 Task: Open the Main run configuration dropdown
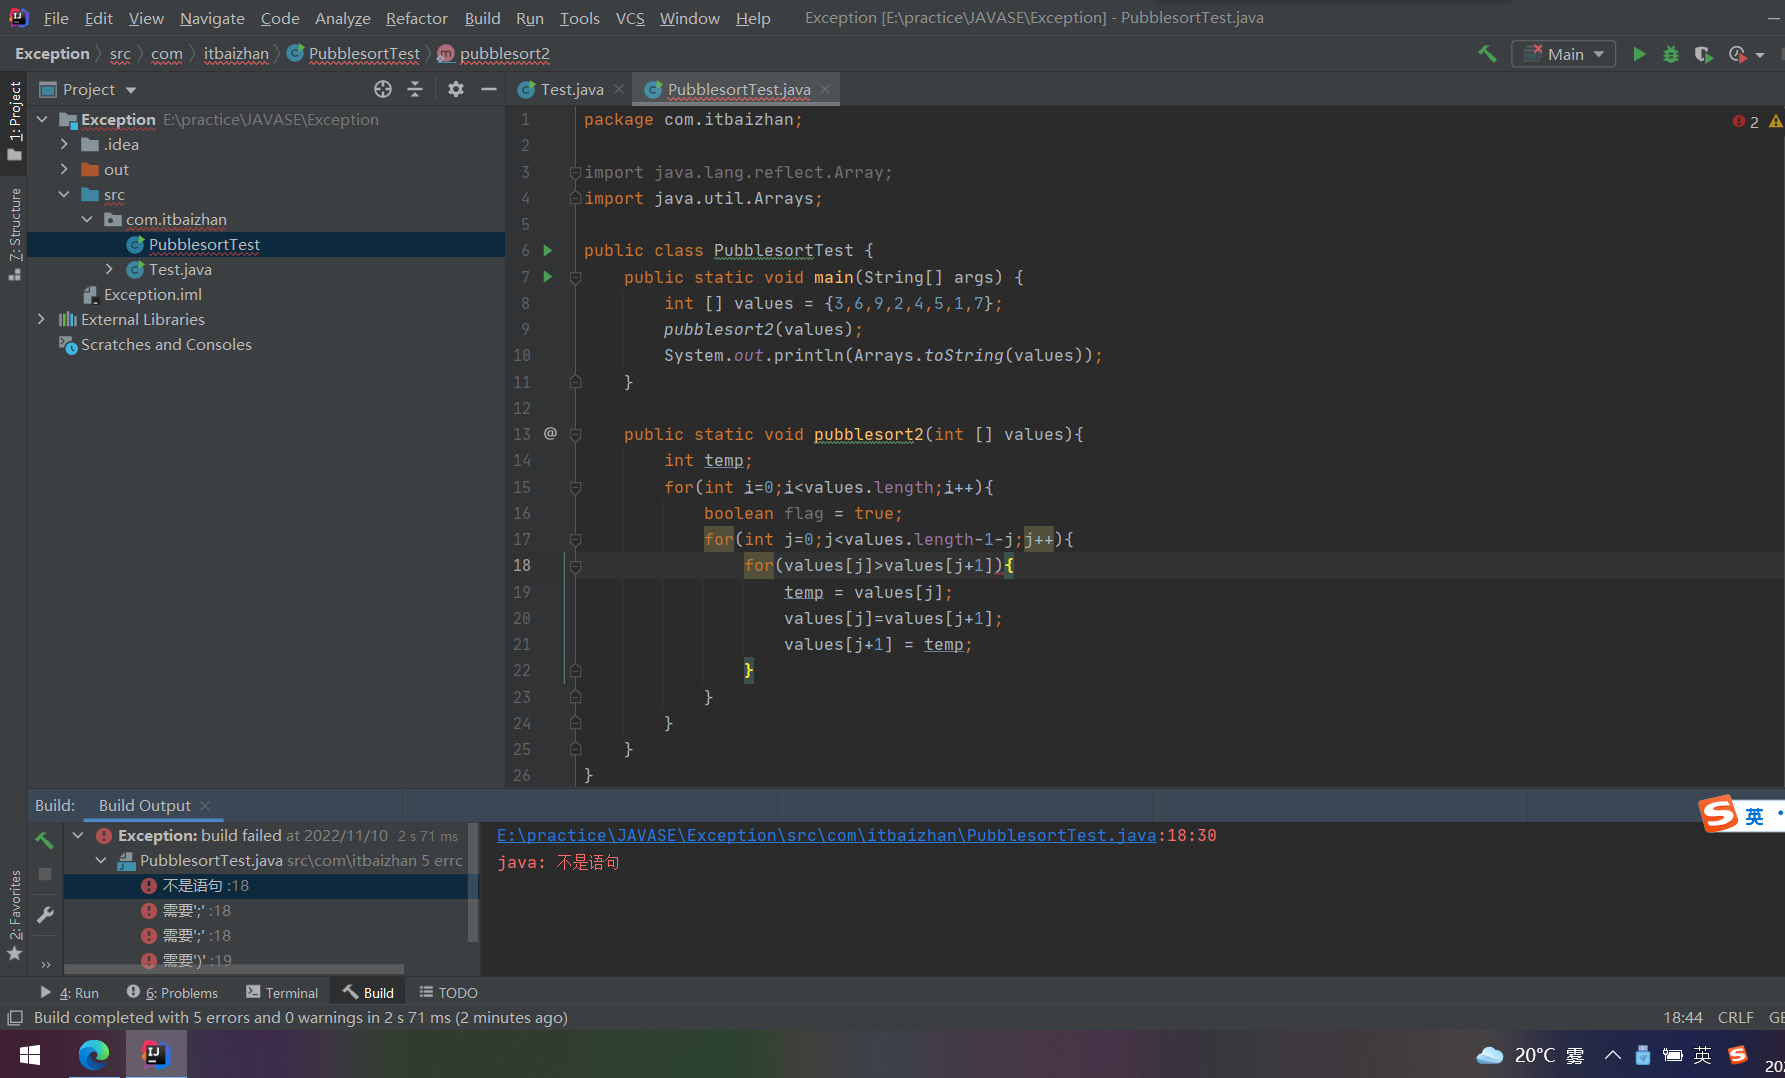[1563, 54]
